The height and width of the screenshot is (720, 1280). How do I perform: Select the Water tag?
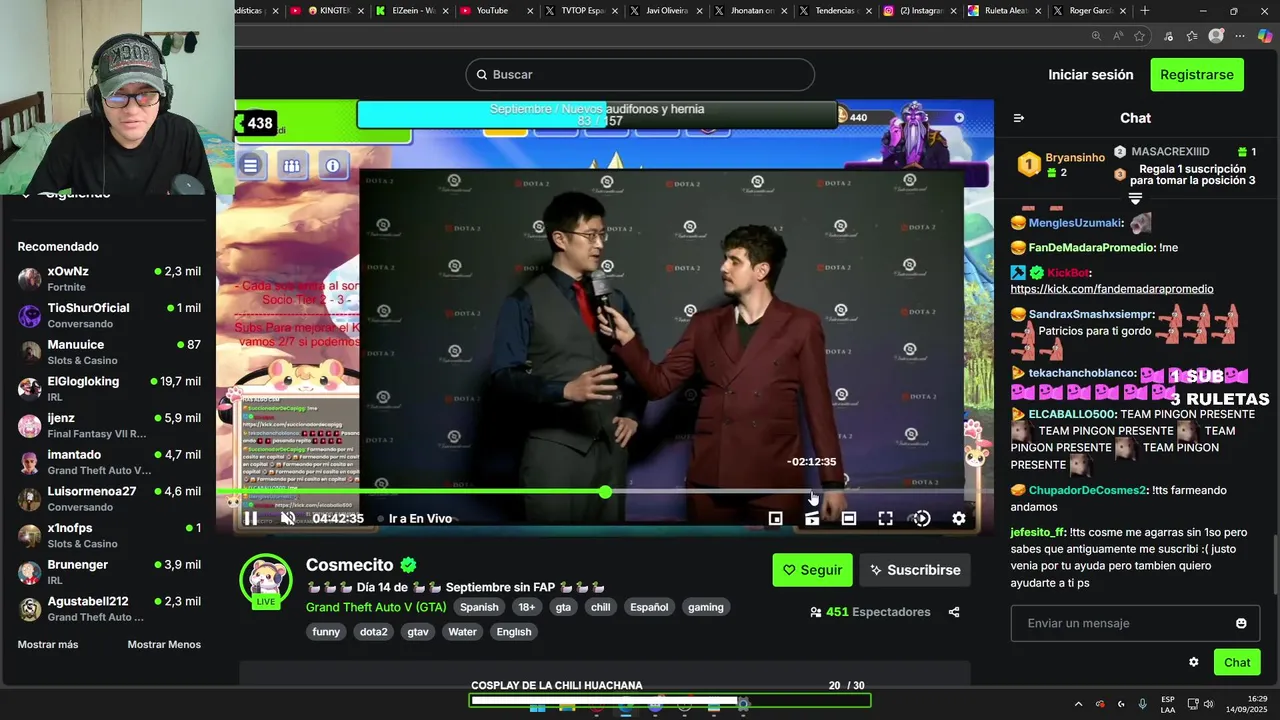[462, 632]
